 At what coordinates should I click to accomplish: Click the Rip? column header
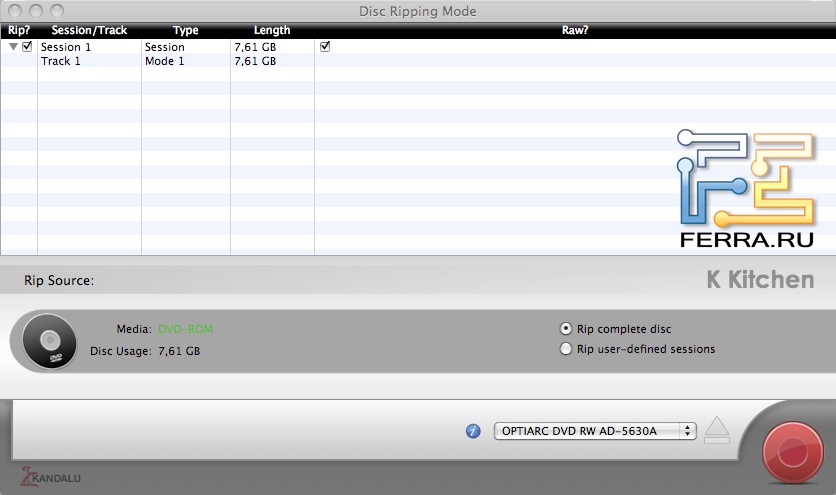[x=19, y=30]
